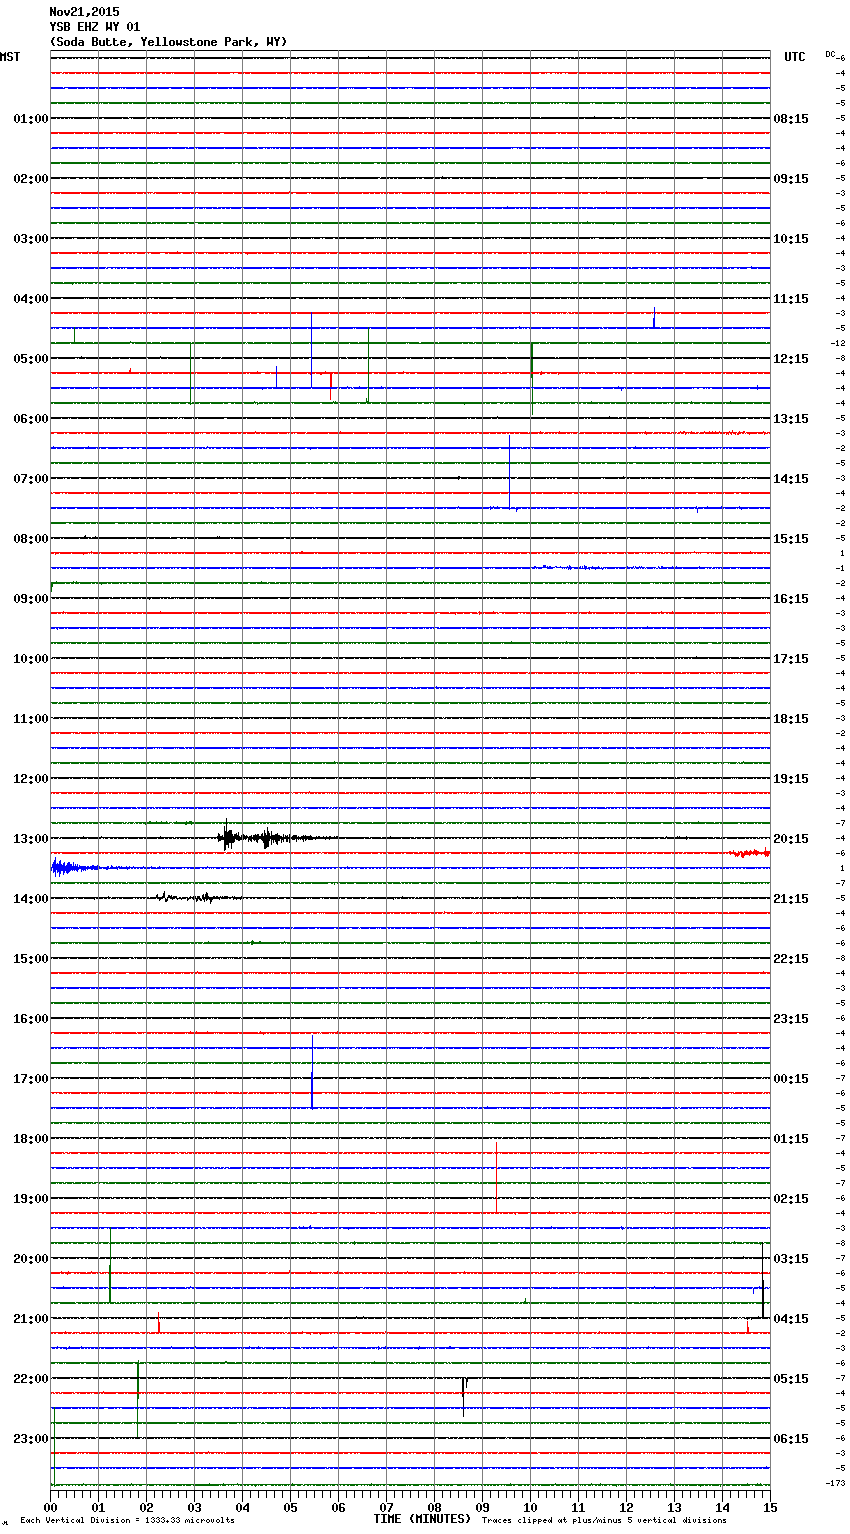This screenshot has width=850, height=1534.
Task: Click the 17:15 UTC time label
Action: coord(791,659)
